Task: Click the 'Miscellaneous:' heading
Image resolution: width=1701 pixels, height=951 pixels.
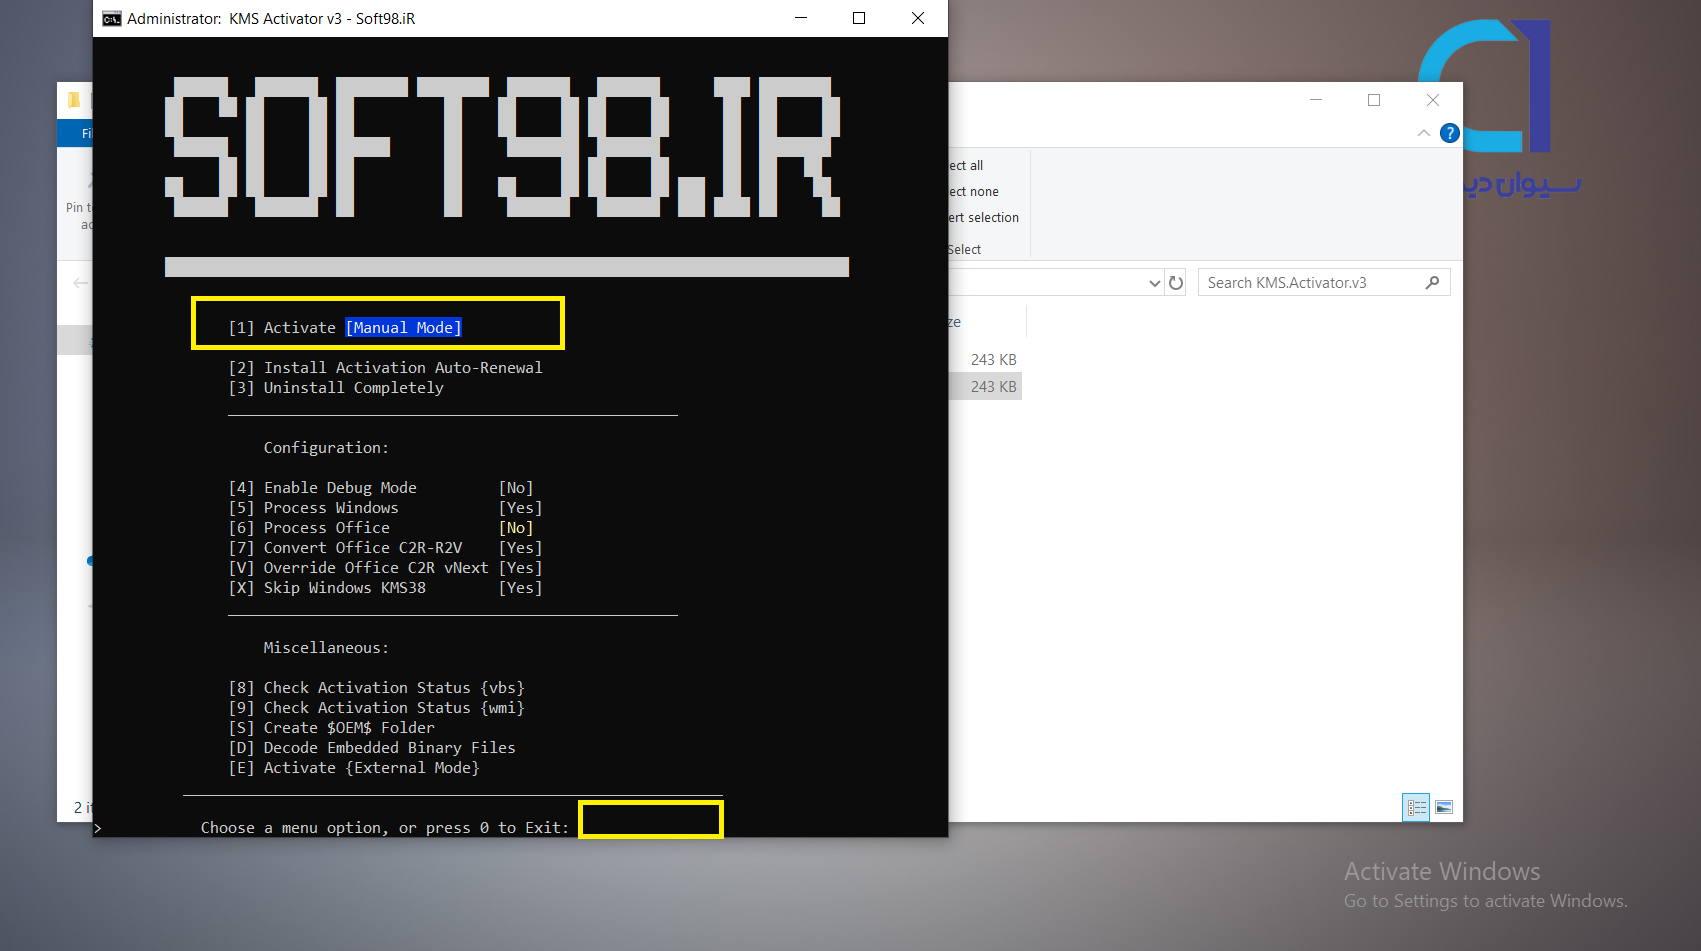Action: pos(326,648)
